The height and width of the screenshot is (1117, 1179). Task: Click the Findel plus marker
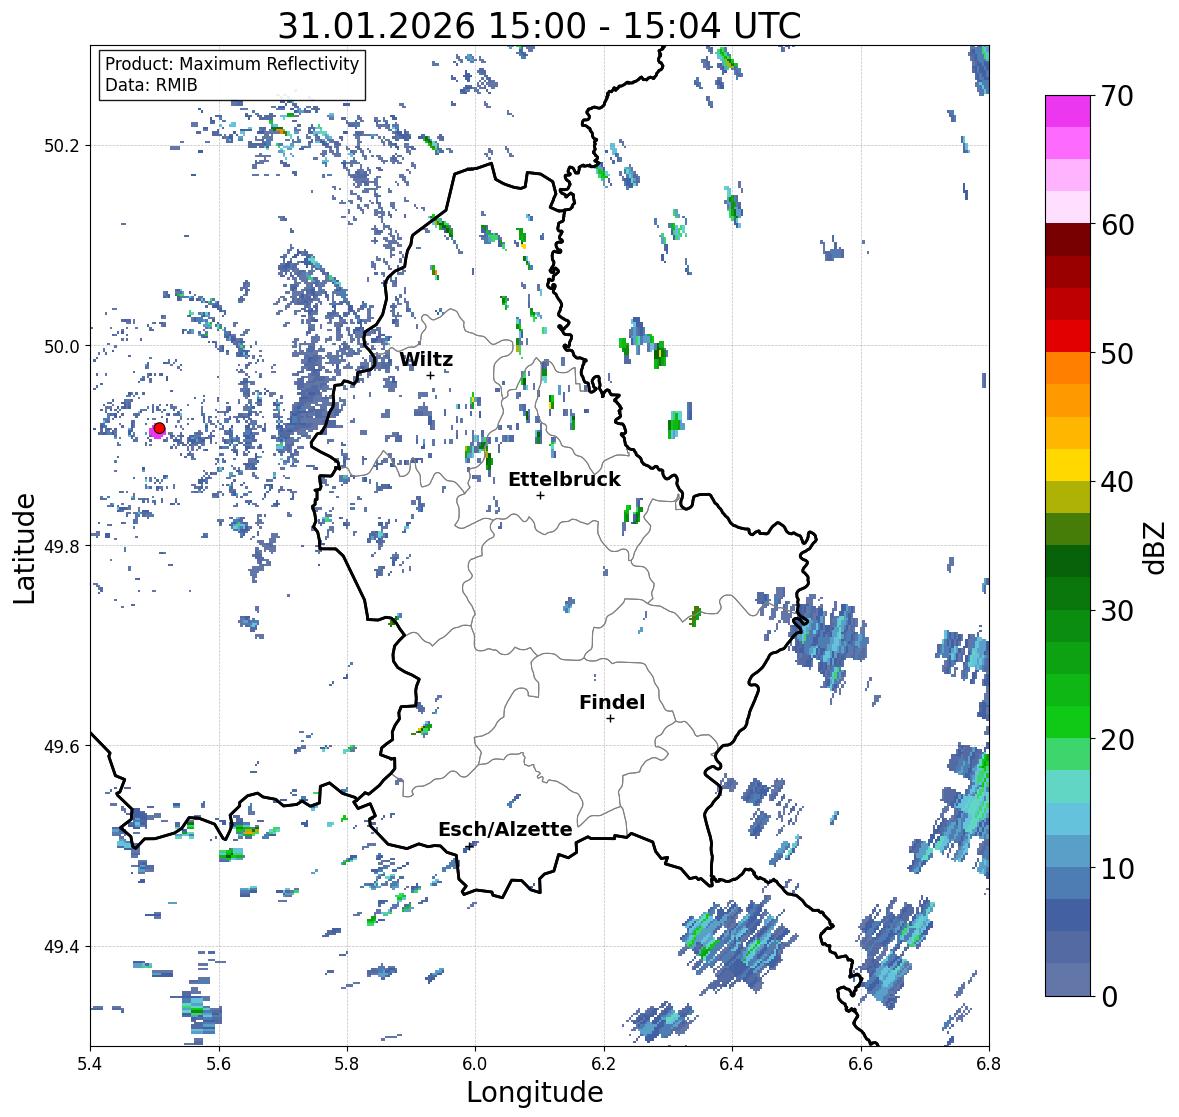[x=611, y=719]
